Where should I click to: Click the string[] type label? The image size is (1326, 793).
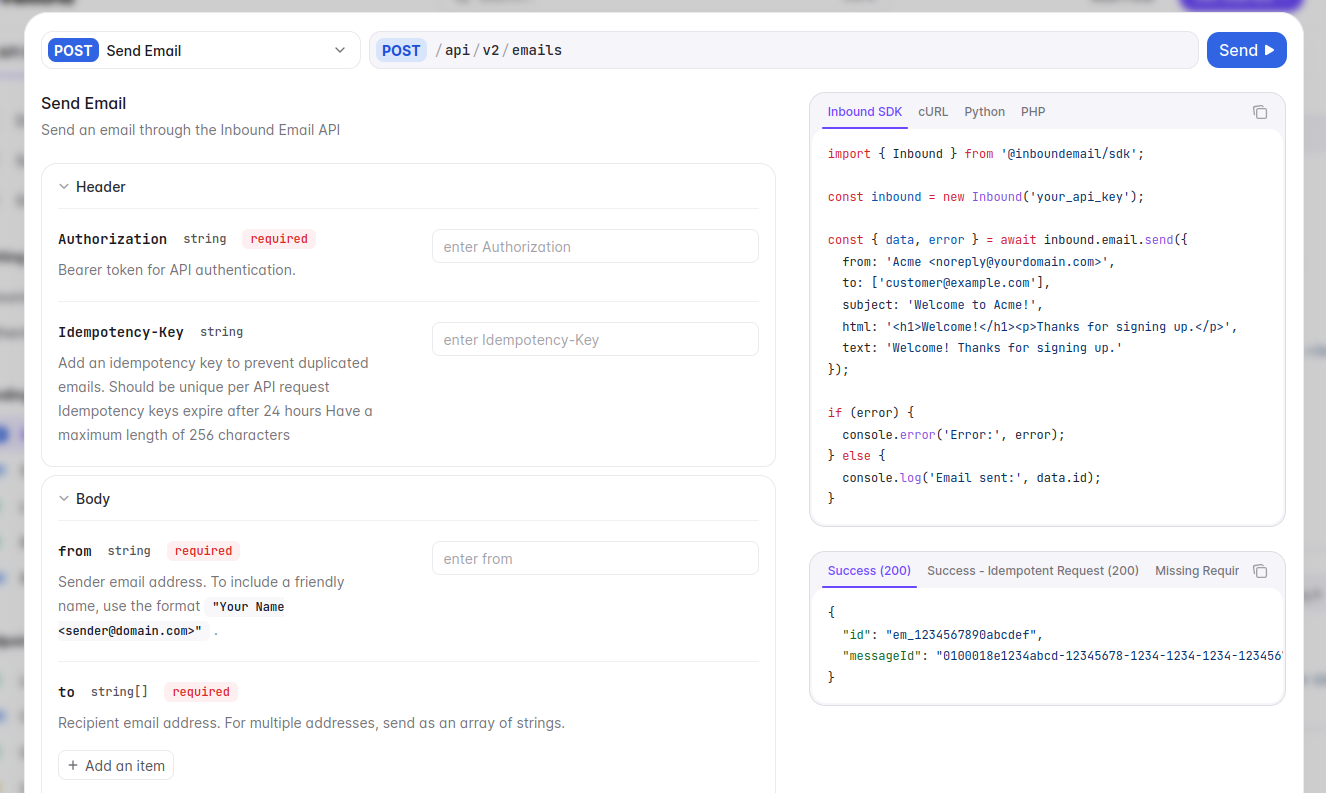(x=119, y=692)
